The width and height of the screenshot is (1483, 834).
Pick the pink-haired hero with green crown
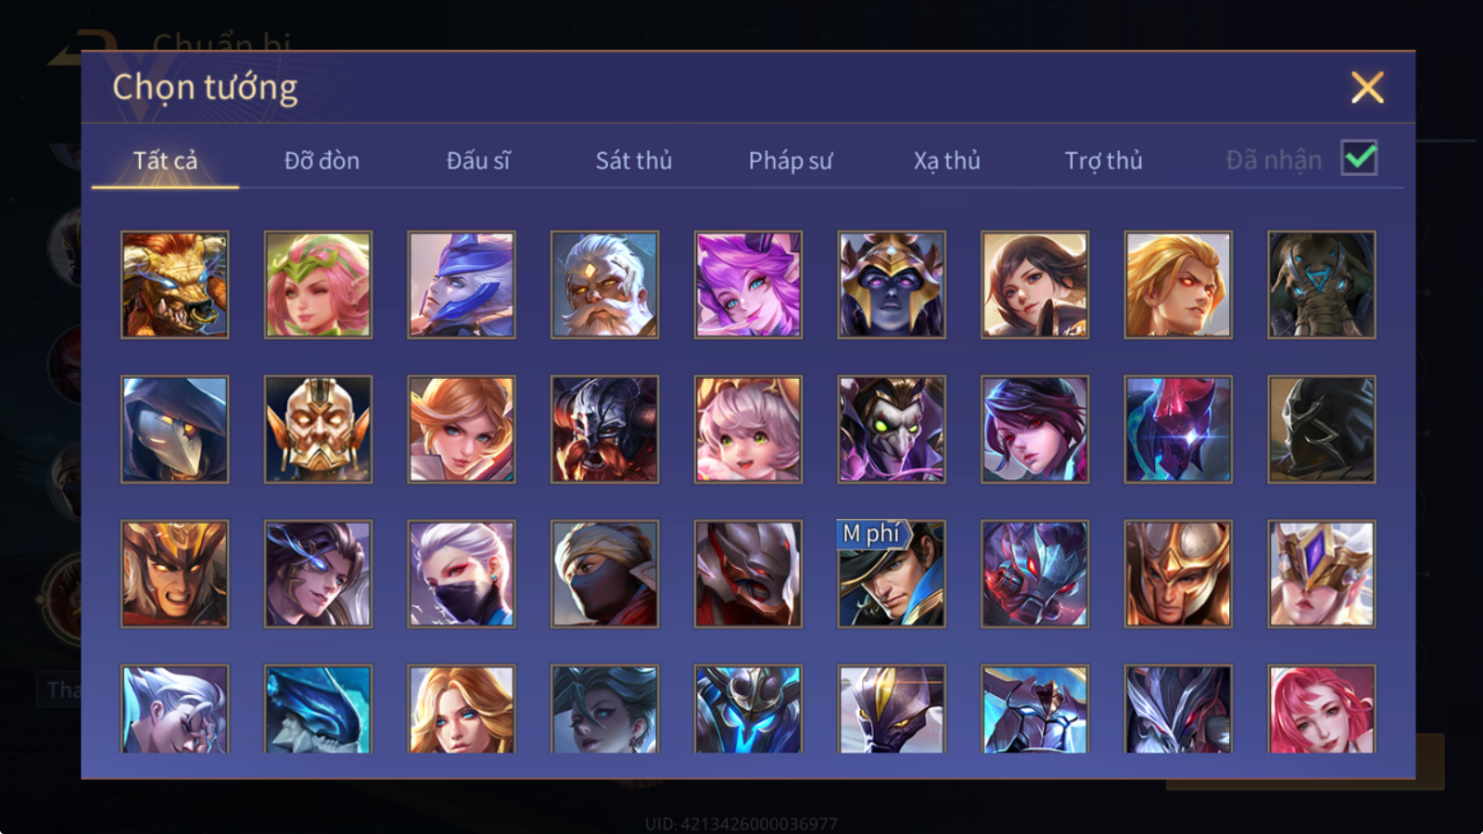point(318,285)
